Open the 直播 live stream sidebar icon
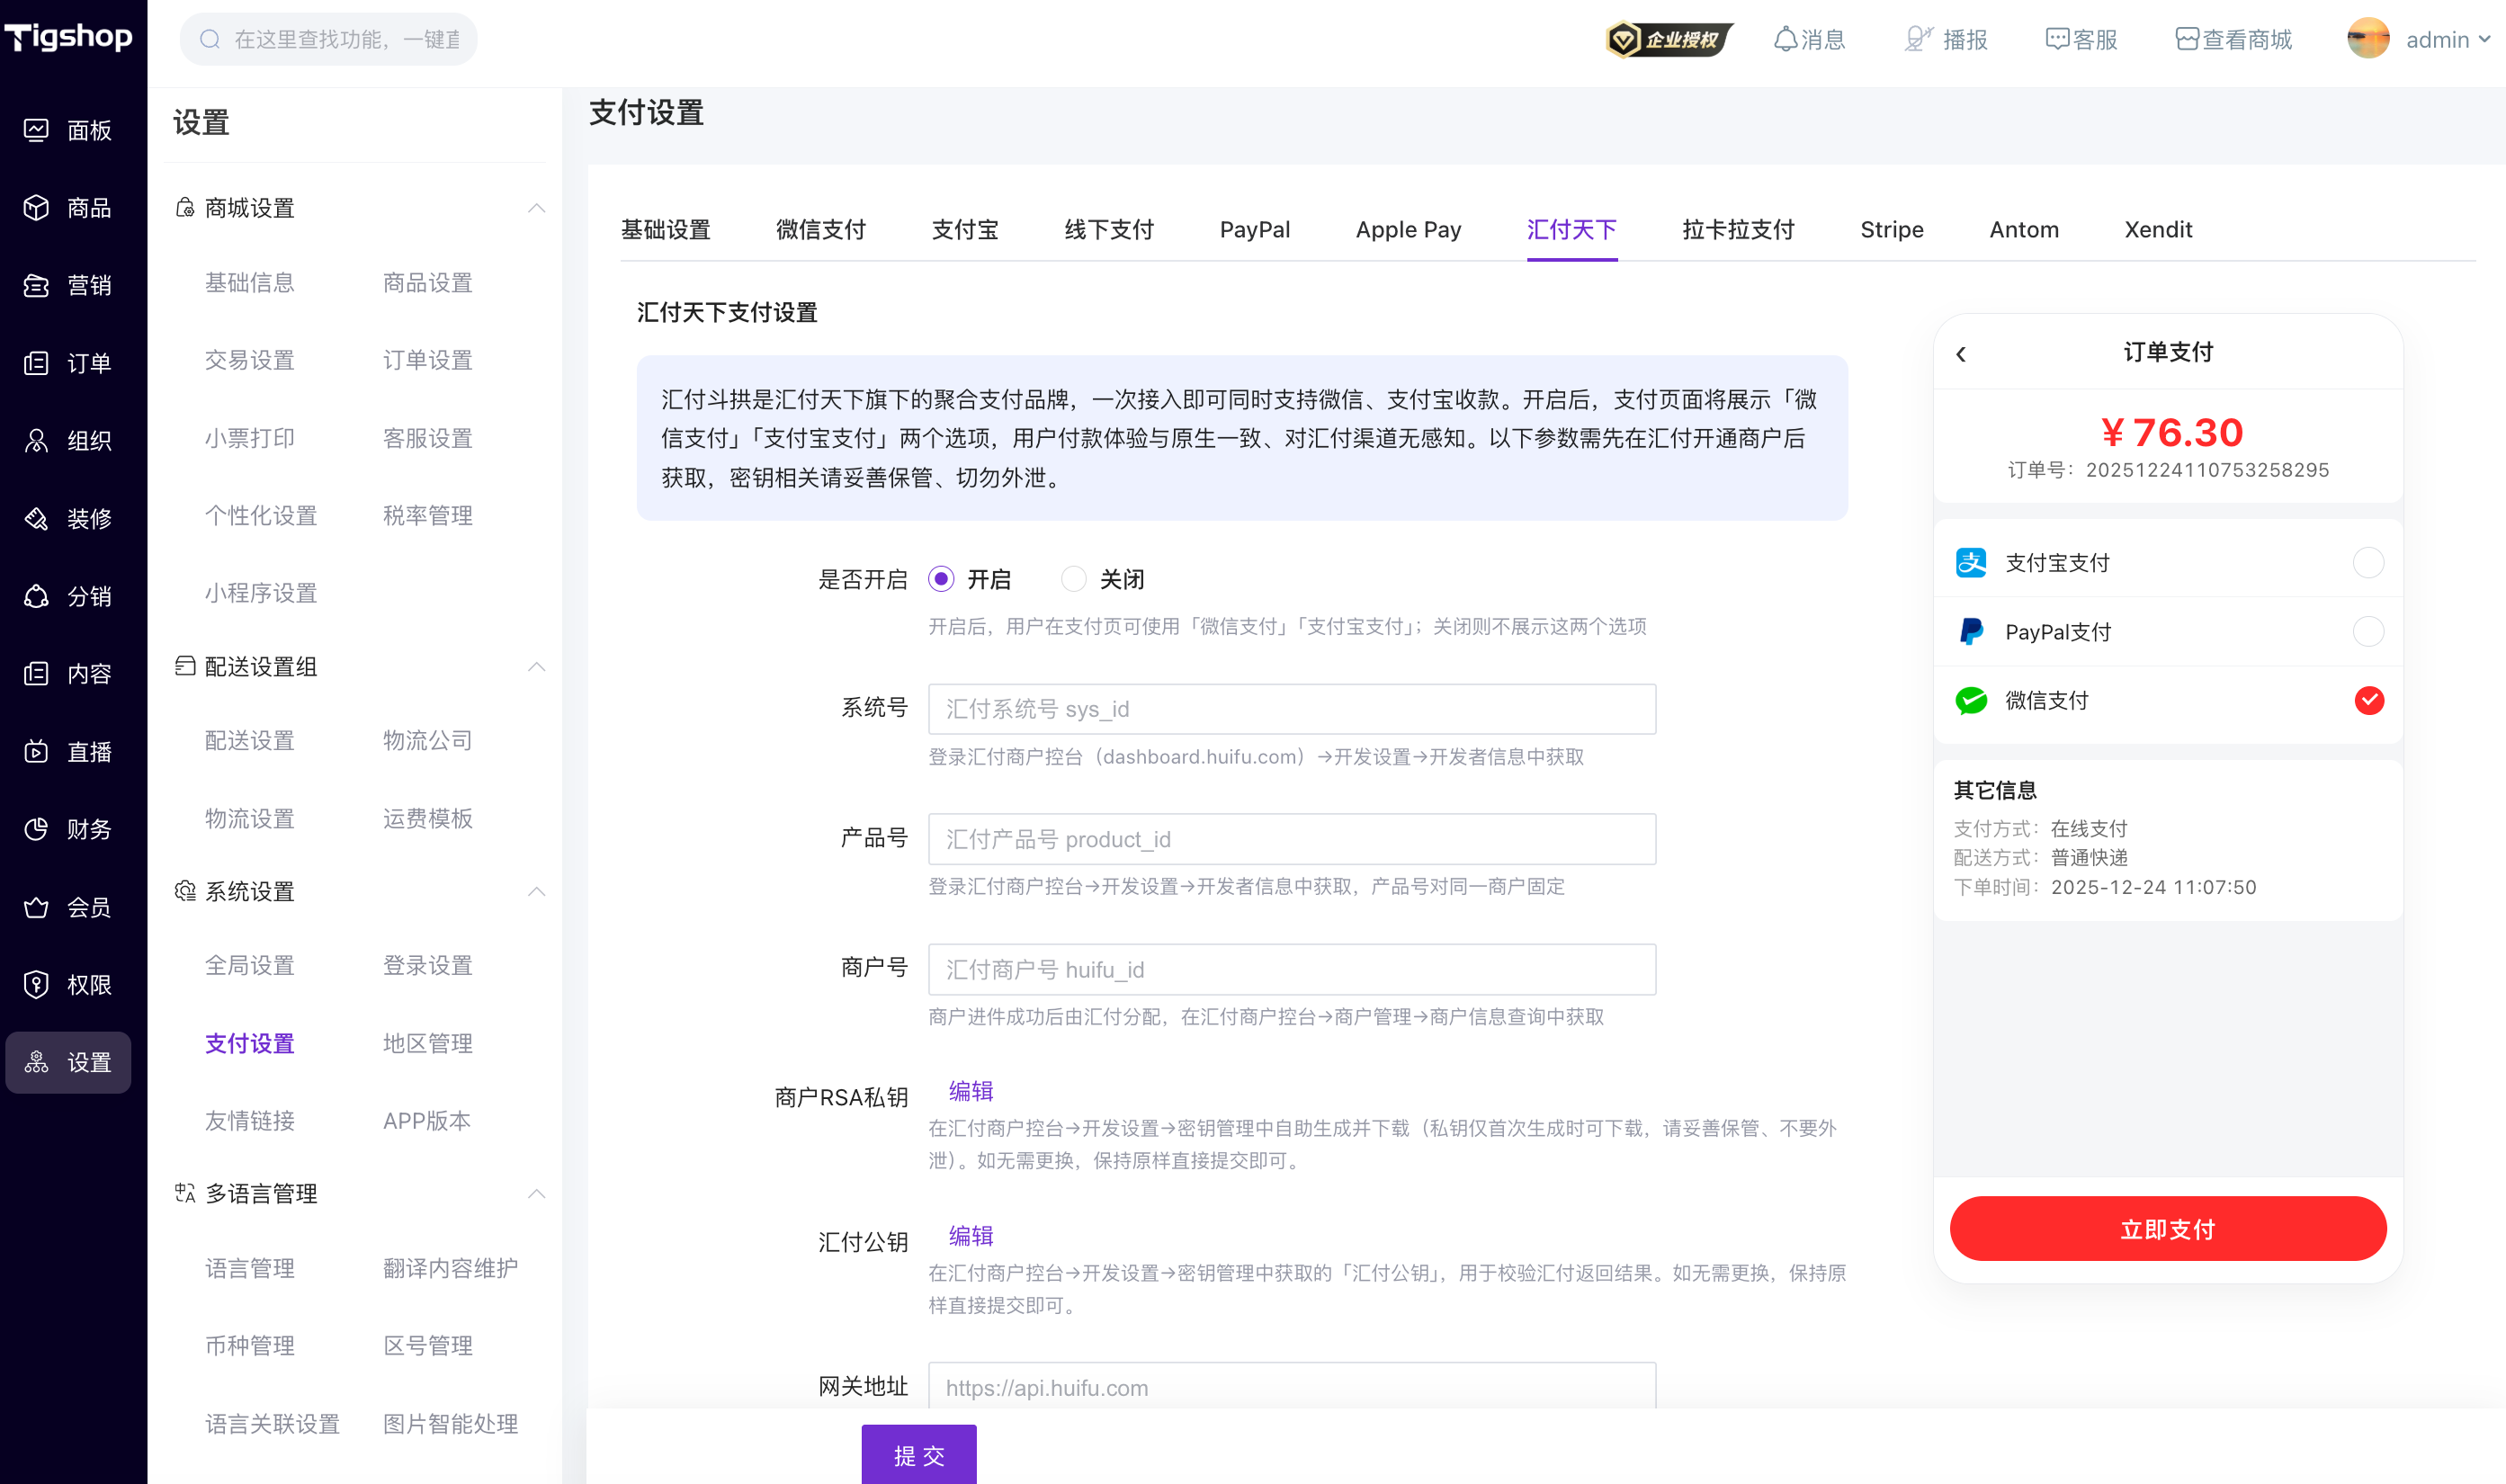The width and height of the screenshot is (2506, 1484). pyautogui.click(x=36, y=751)
